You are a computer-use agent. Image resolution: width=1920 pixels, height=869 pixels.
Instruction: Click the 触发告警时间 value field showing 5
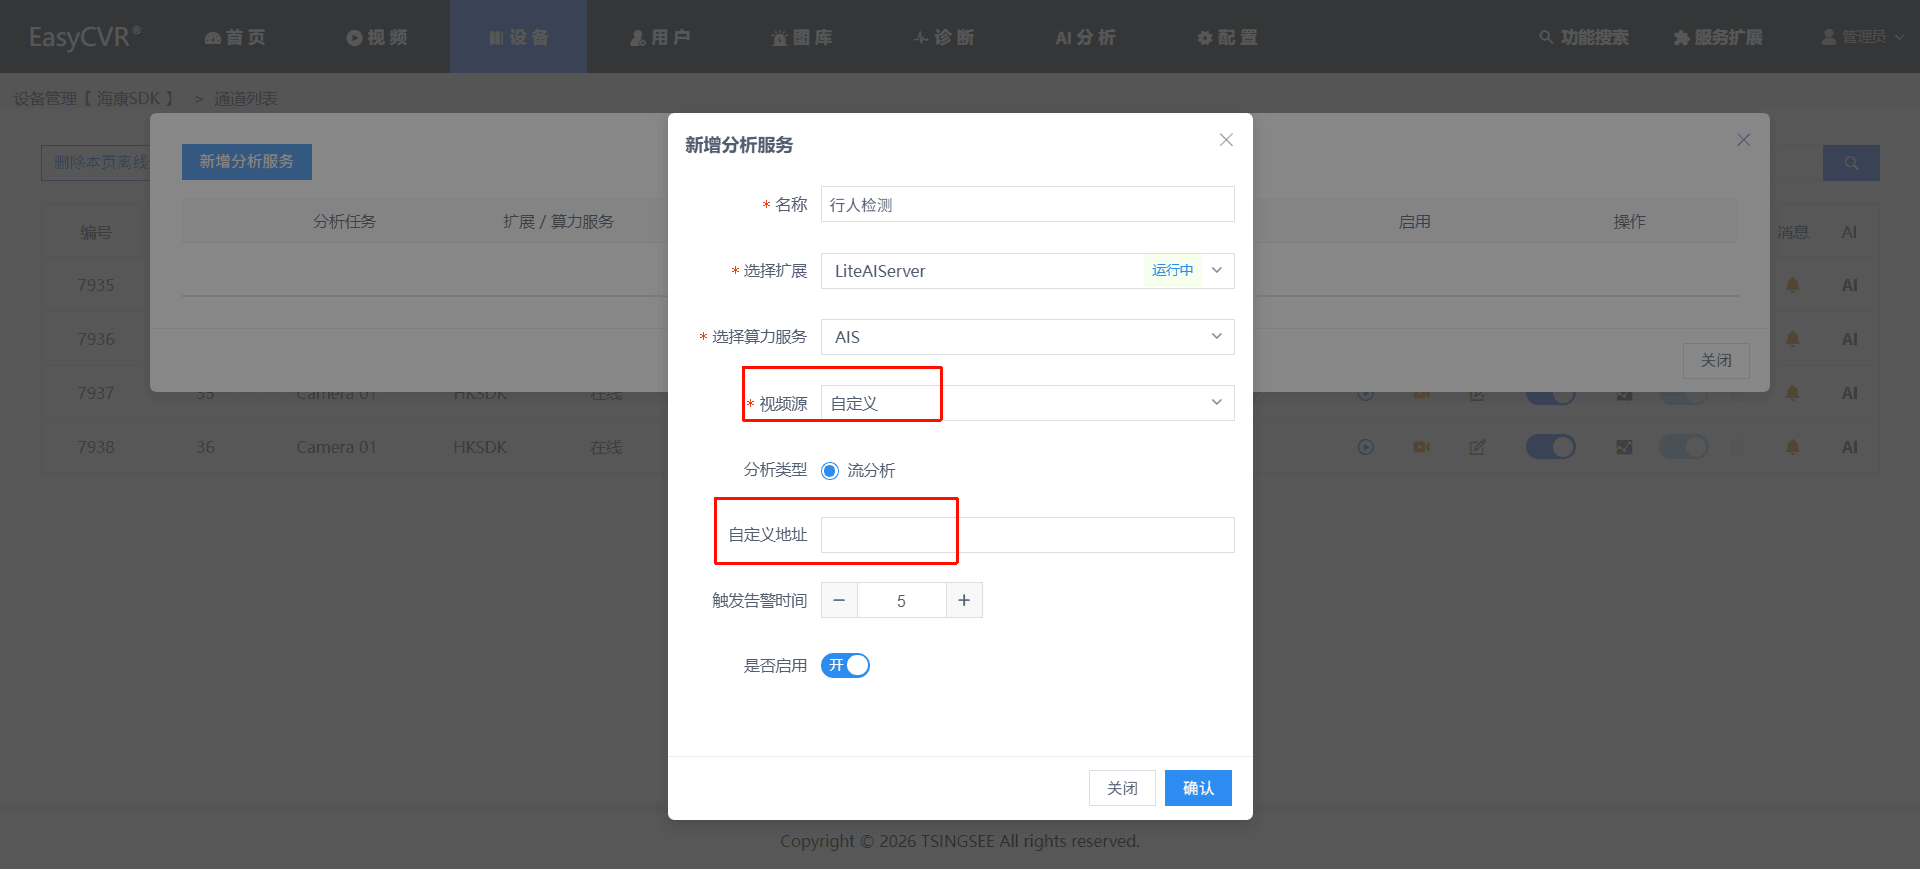point(901,600)
